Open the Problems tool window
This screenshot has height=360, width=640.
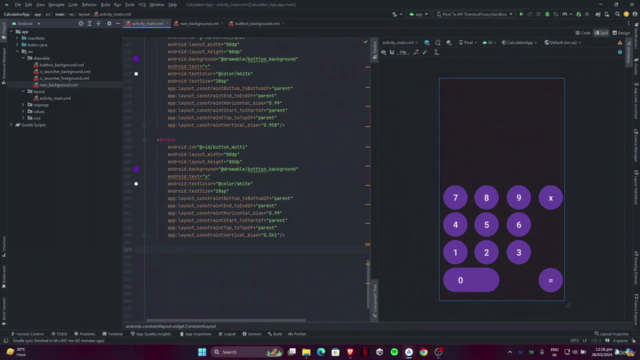coord(84,334)
